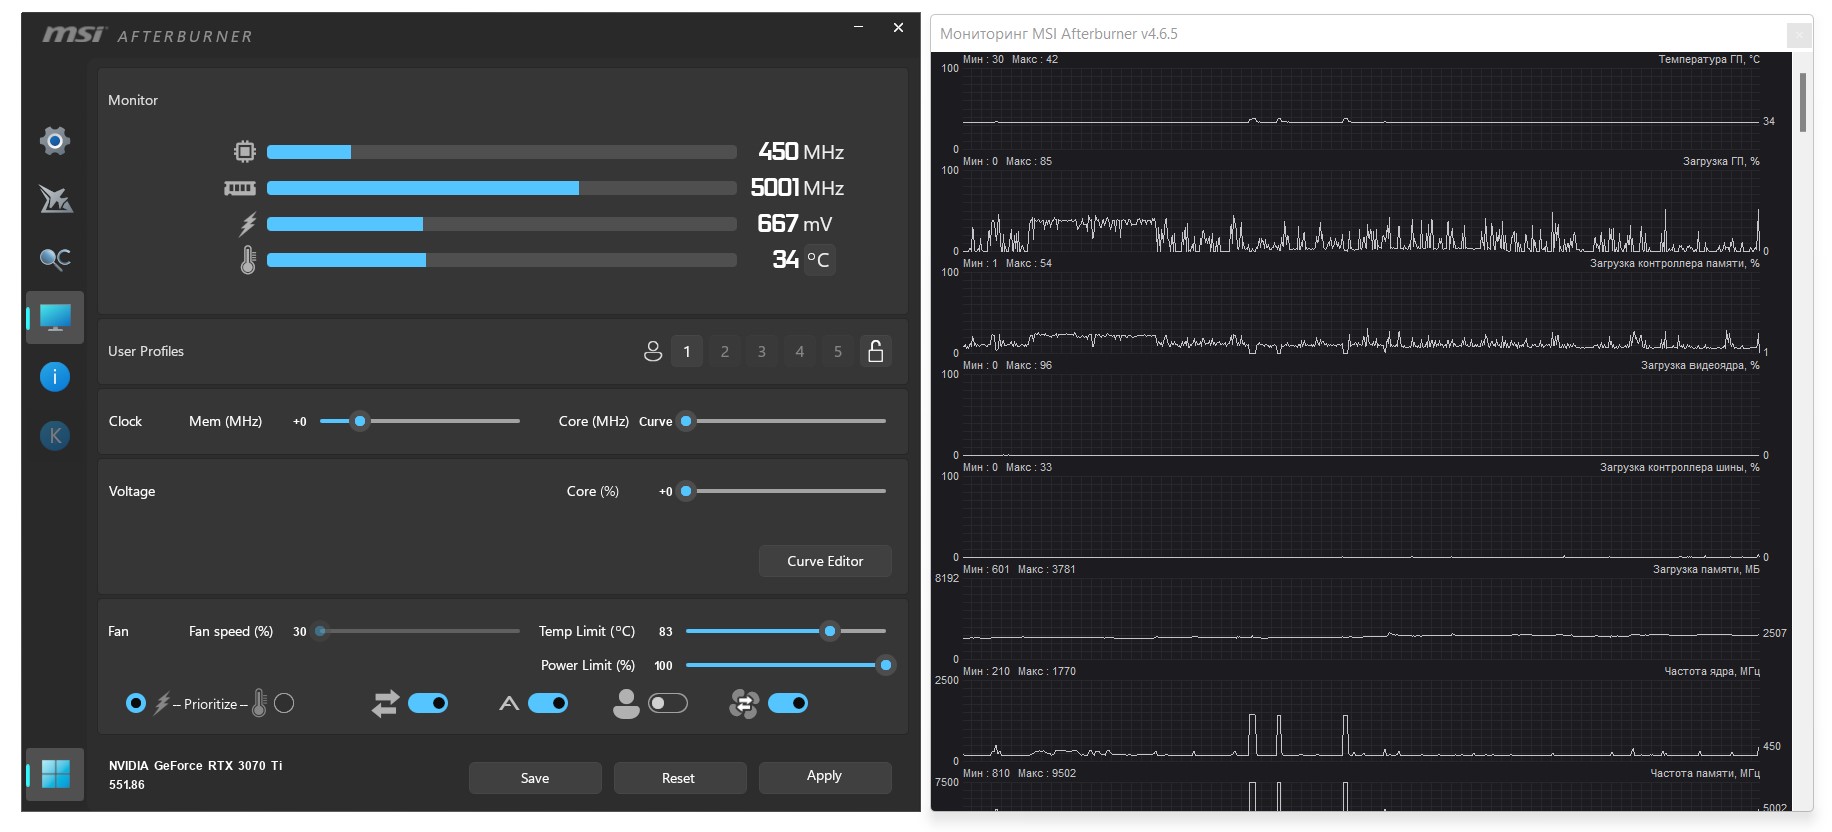1832x832 pixels.
Task: Close the monitoring window
Action: pyautogui.click(x=1799, y=35)
